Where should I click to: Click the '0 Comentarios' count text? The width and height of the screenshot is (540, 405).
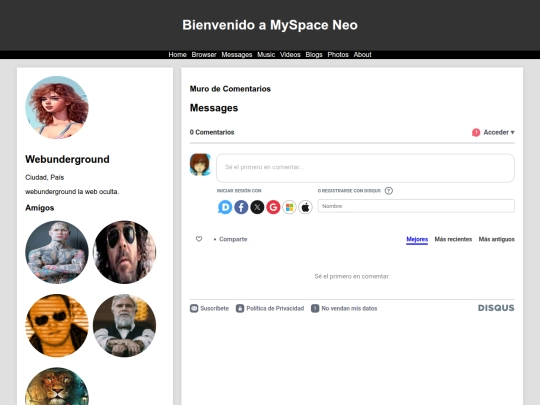coord(212,132)
